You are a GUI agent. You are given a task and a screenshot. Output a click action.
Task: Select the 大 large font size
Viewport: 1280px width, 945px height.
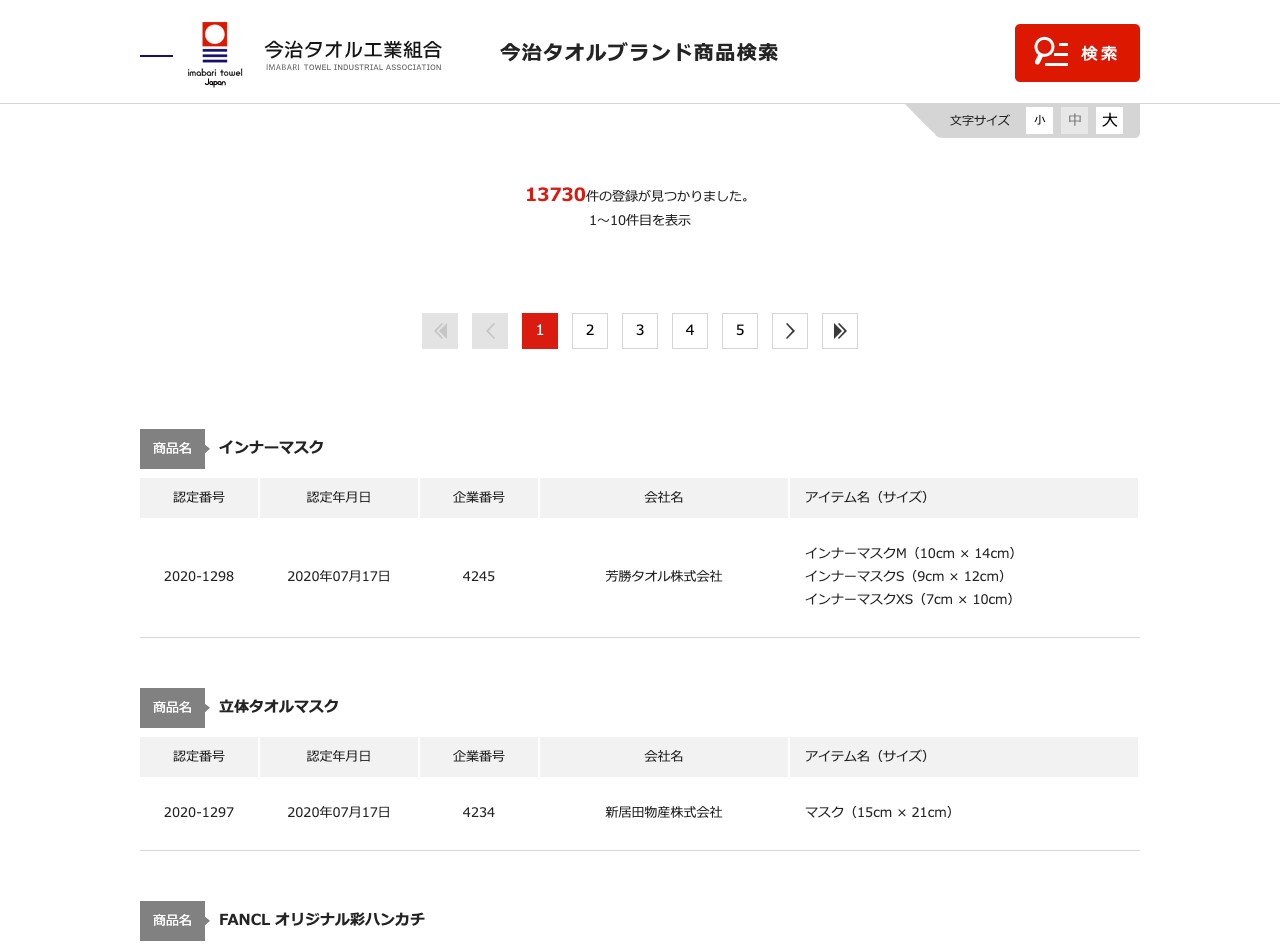[1109, 120]
